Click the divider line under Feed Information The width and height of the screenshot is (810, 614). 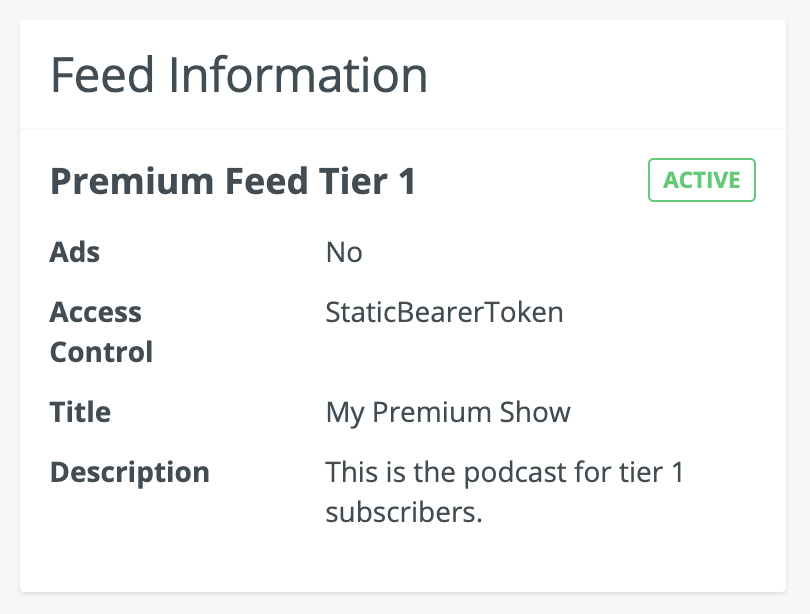(x=402, y=129)
